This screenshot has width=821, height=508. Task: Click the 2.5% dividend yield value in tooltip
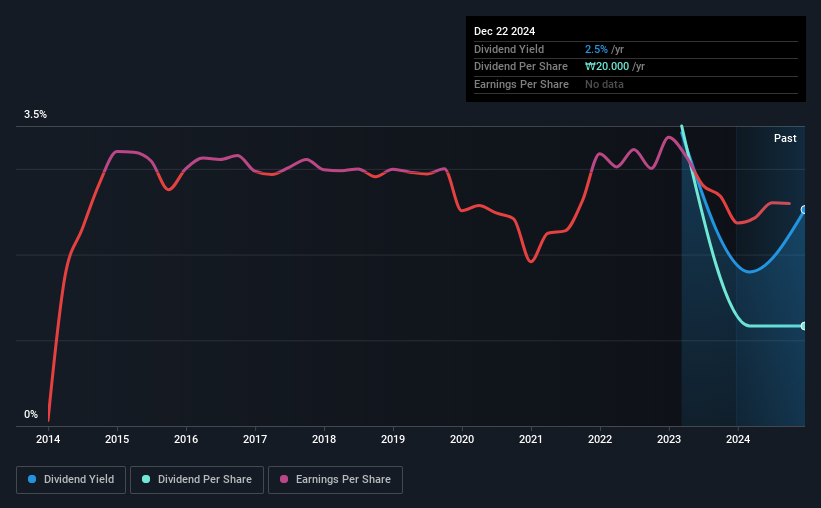tap(596, 49)
